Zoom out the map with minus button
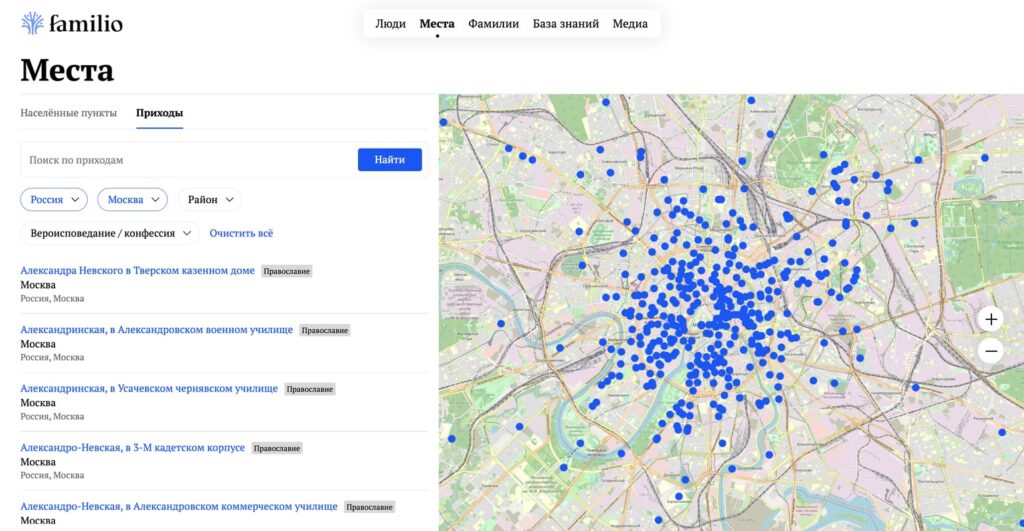The height and width of the screenshot is (531, 1024). 991,351
